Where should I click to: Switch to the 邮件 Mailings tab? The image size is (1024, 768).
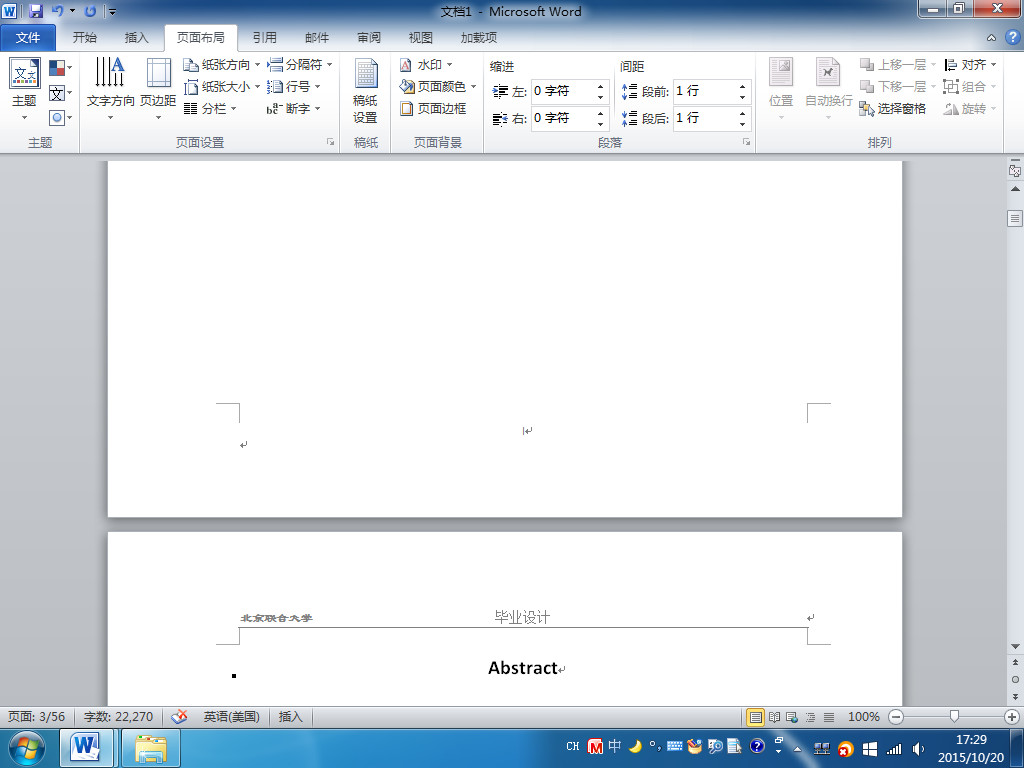317,38
